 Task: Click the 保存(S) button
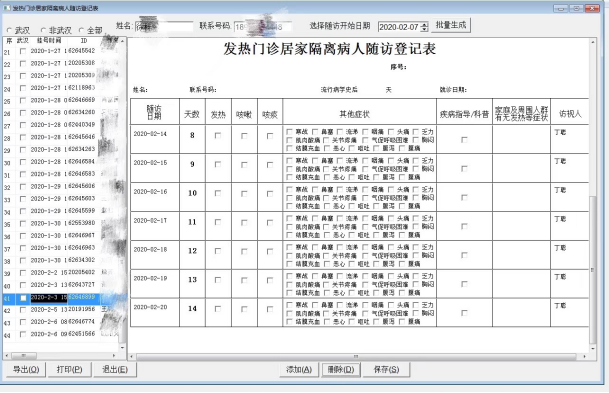pos(386,370)
